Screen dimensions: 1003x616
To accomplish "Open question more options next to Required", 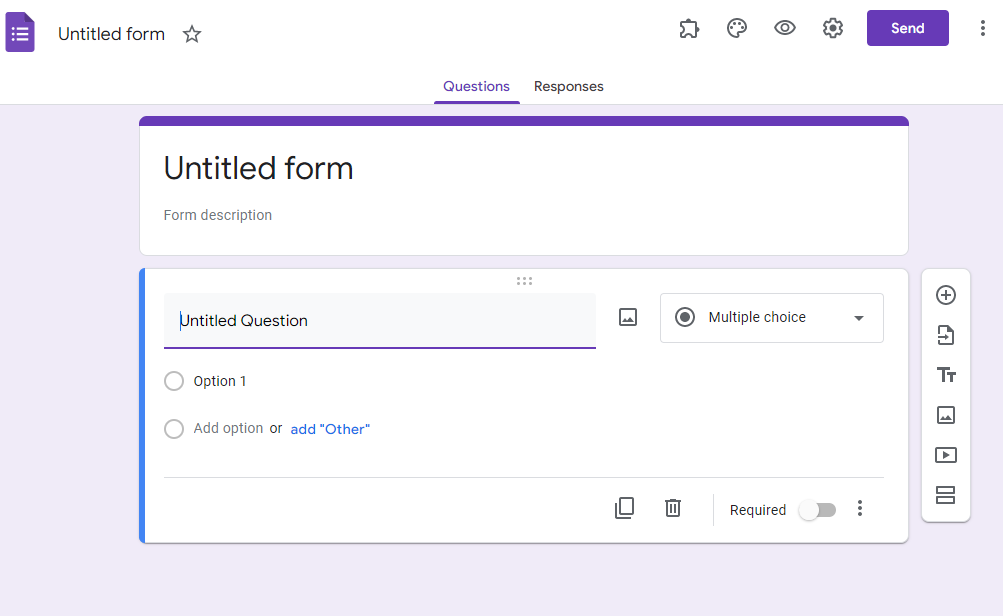I will [x=860, y=509].
